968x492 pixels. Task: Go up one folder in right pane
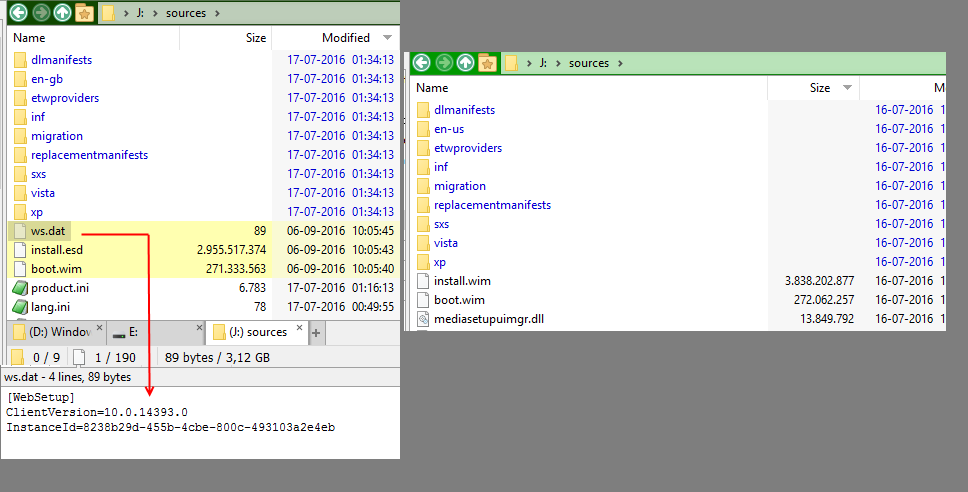coord(465,62)
